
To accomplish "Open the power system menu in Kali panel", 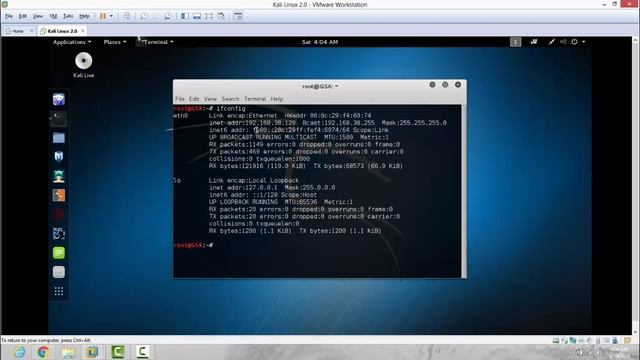I will tap(578, 42).
